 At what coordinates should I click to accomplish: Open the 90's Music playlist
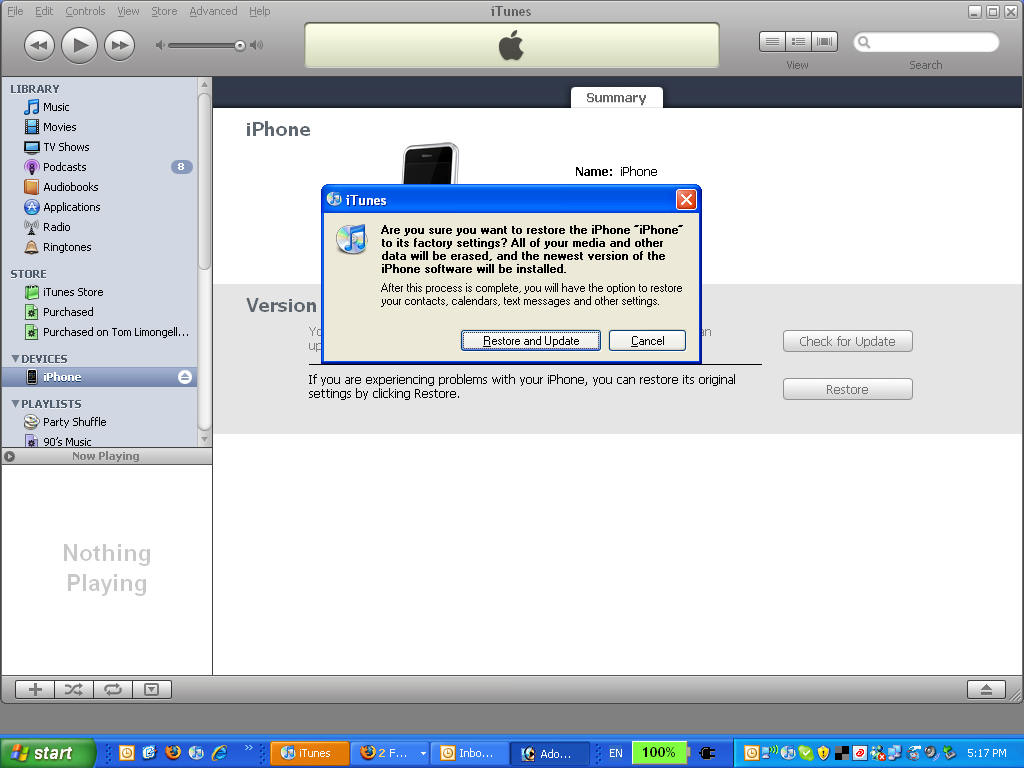pyautogui.click(x=67, y=441)
